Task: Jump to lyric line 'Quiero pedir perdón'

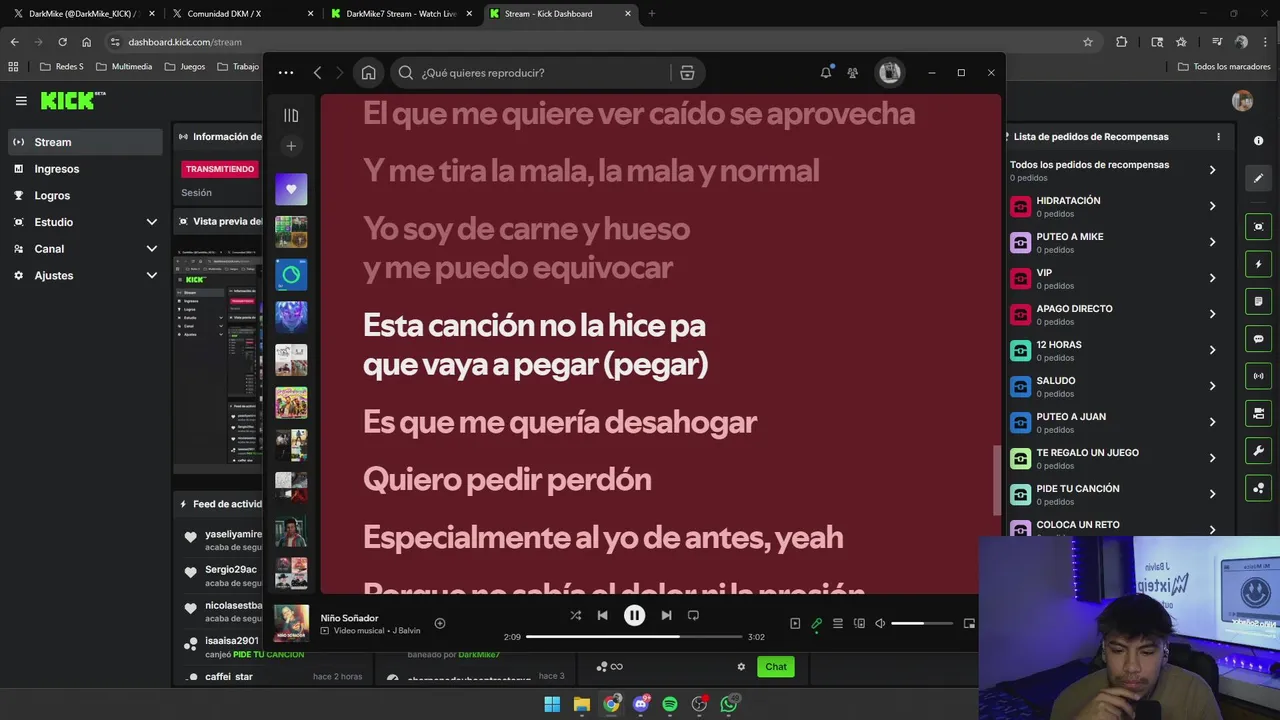Action: (507, 479)
